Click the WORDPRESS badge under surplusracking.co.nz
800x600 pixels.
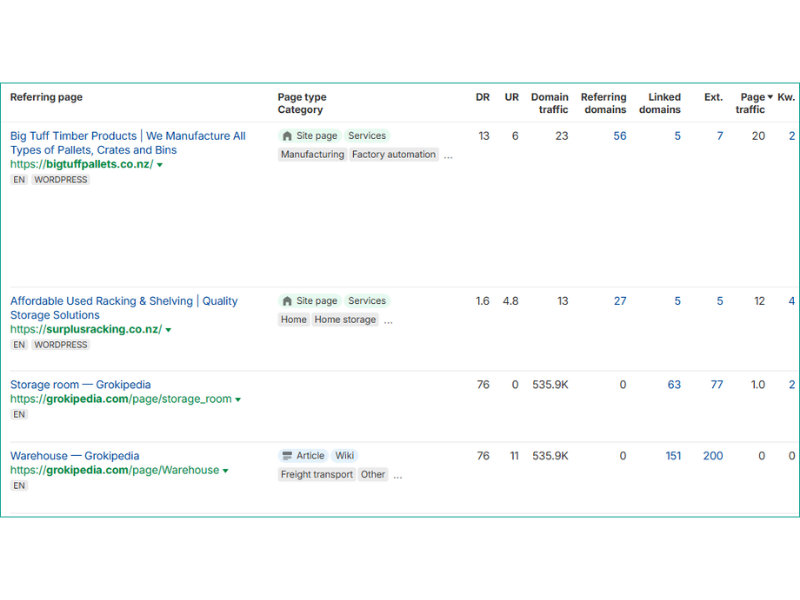pos(60,344)
